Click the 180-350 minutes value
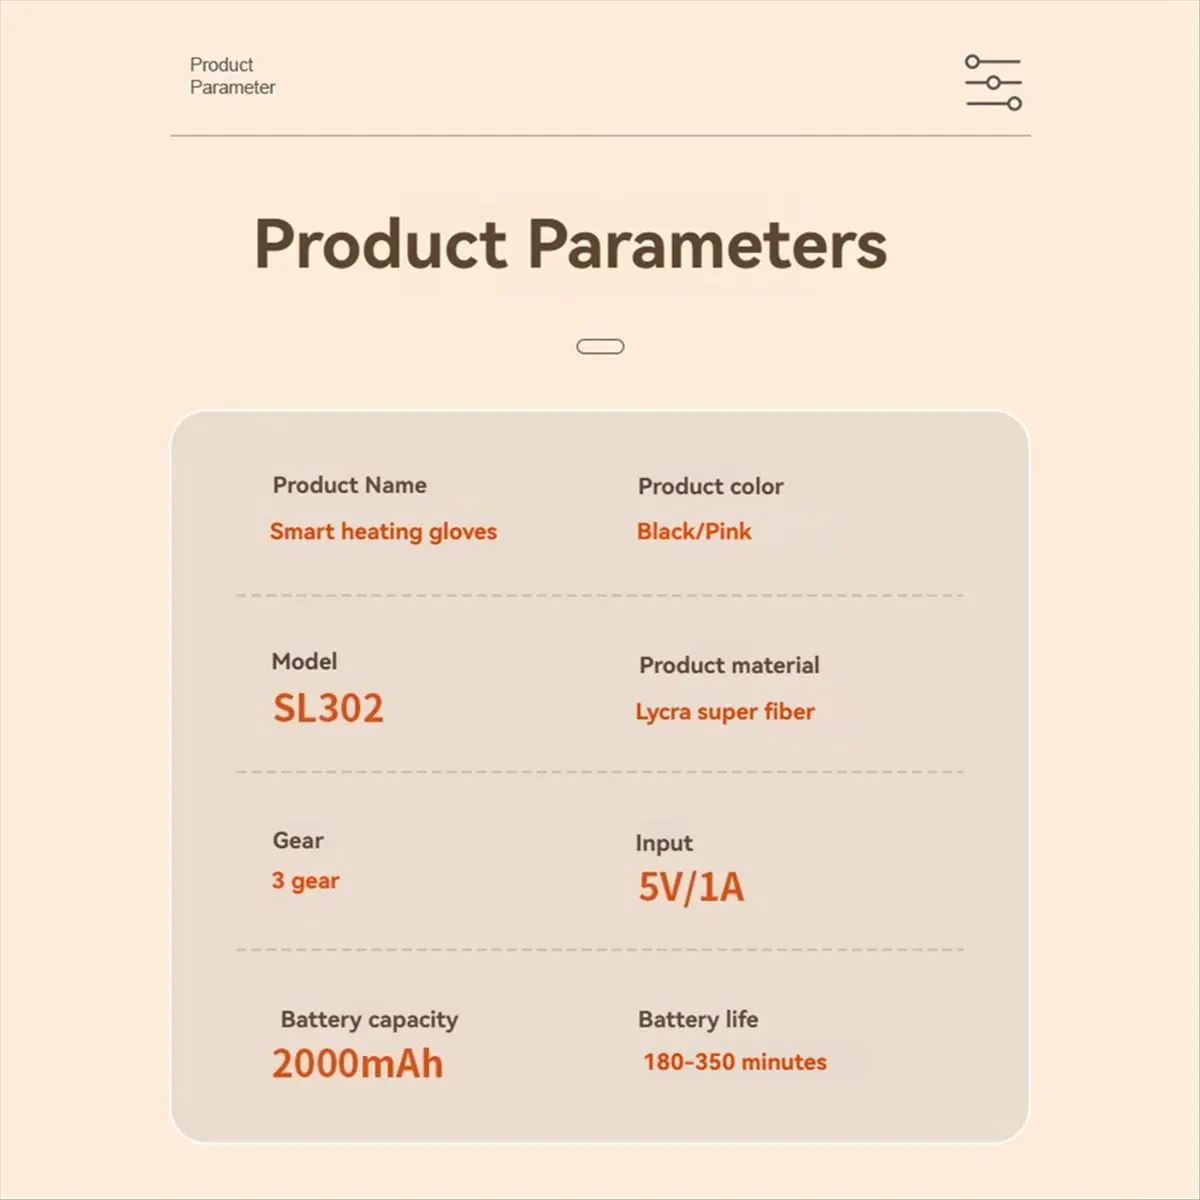The image size is (1200, 1200). coord(735,1062)
